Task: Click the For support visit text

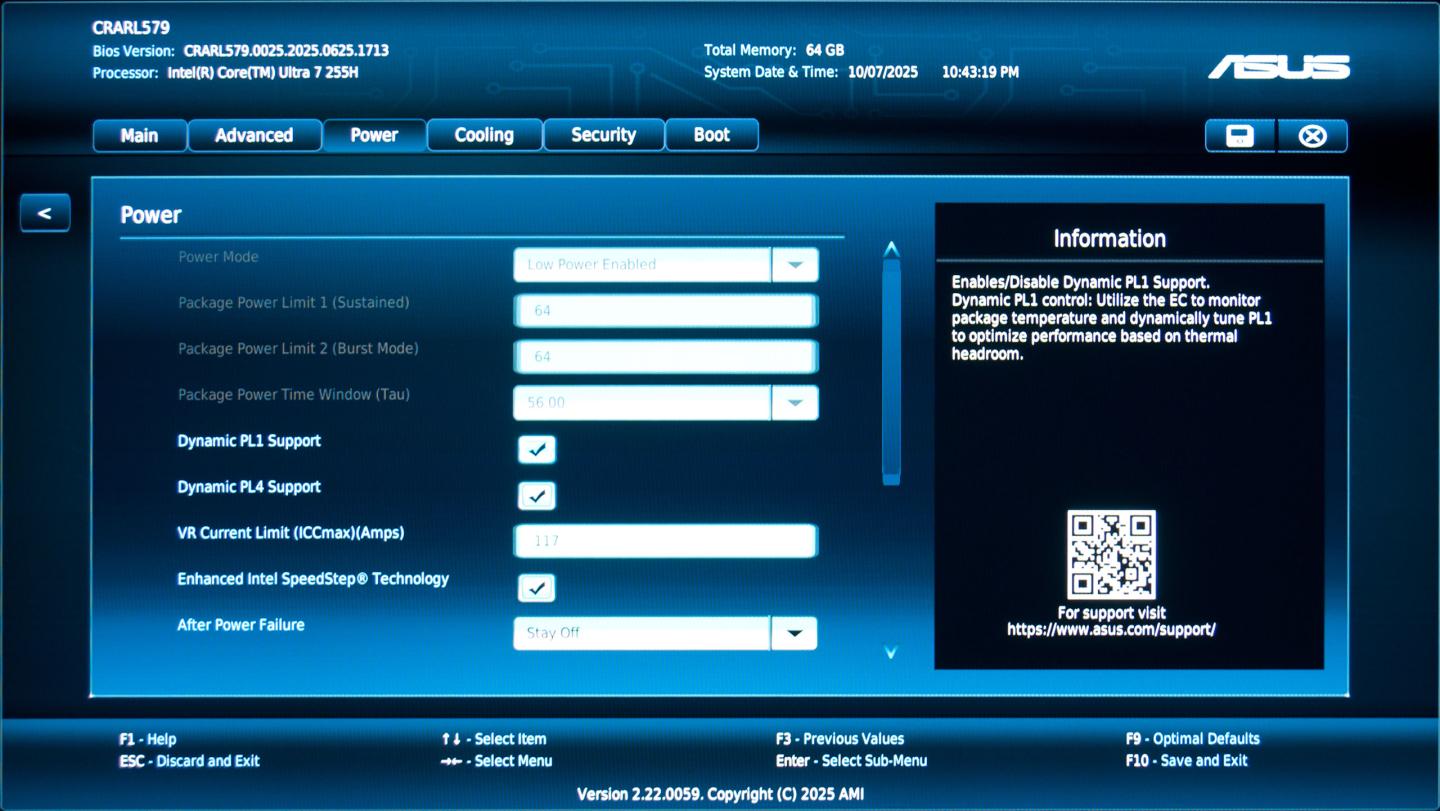Action: [x=1112, y=613]
